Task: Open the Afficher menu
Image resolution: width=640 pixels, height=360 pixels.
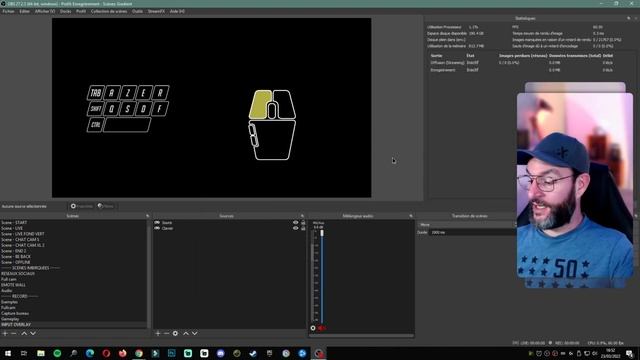Action: point(45,11)
